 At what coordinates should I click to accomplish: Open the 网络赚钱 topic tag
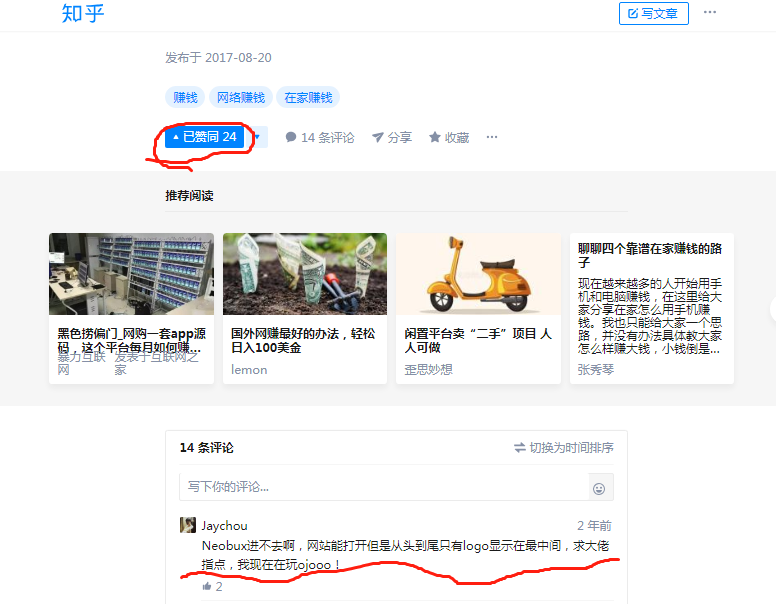click(x=241, y=98)
